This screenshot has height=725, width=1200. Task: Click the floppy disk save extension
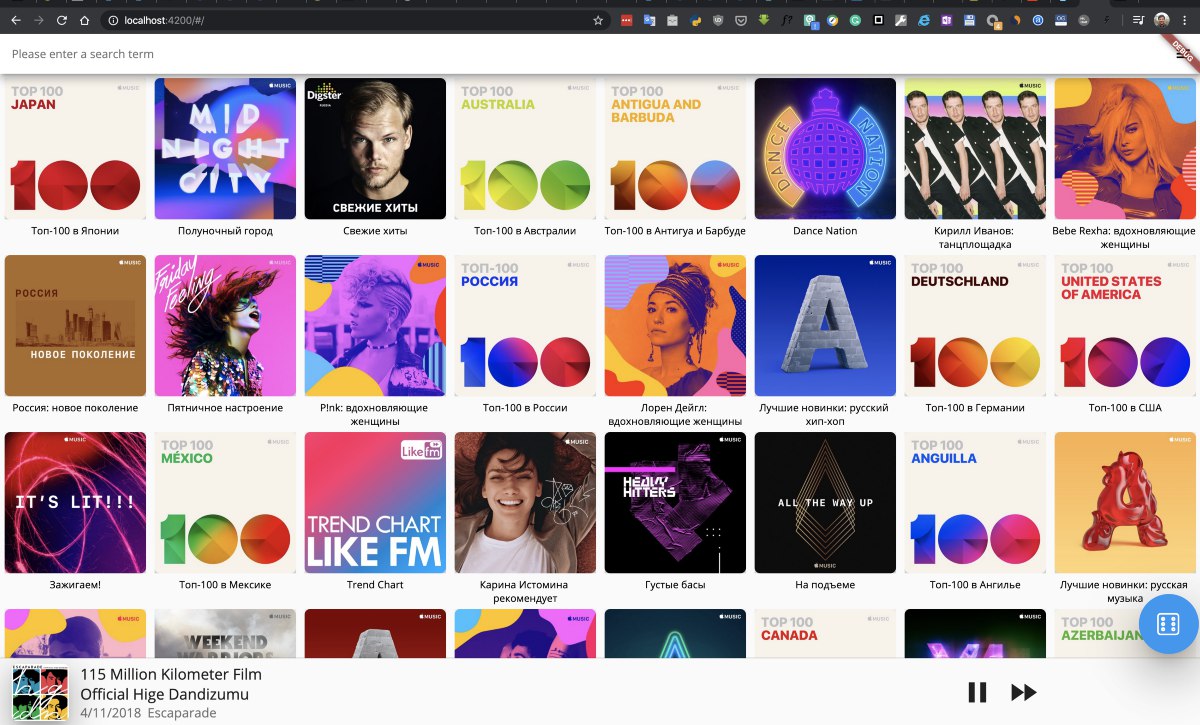[x=970, y=20]
